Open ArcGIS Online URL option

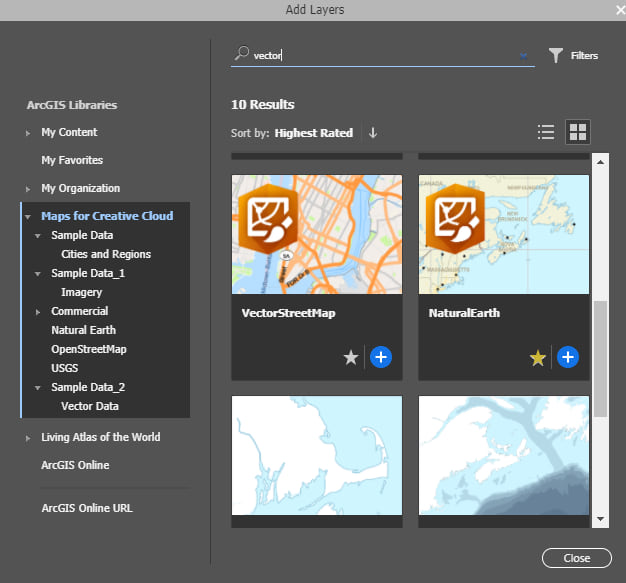(87, 508)
